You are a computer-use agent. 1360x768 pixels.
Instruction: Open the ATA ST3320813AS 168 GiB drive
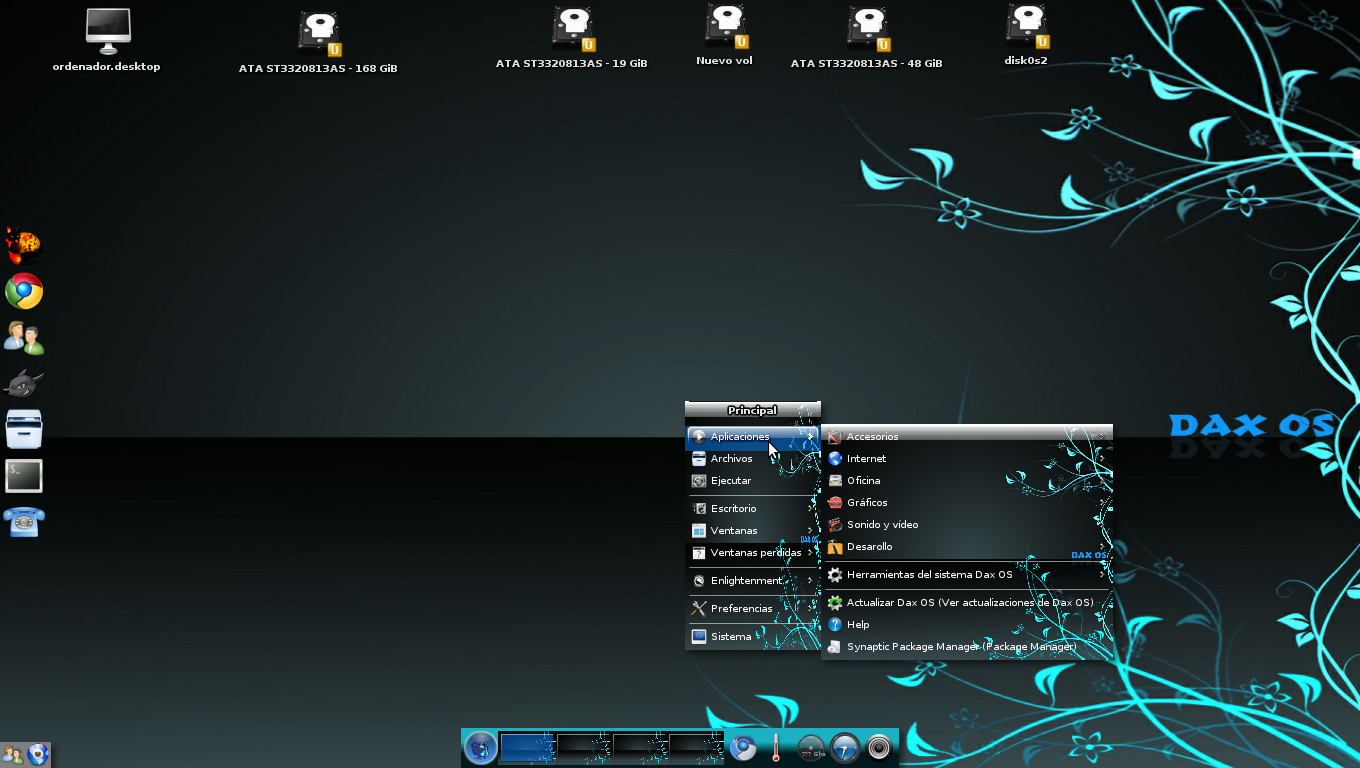[x=318, y=34]
